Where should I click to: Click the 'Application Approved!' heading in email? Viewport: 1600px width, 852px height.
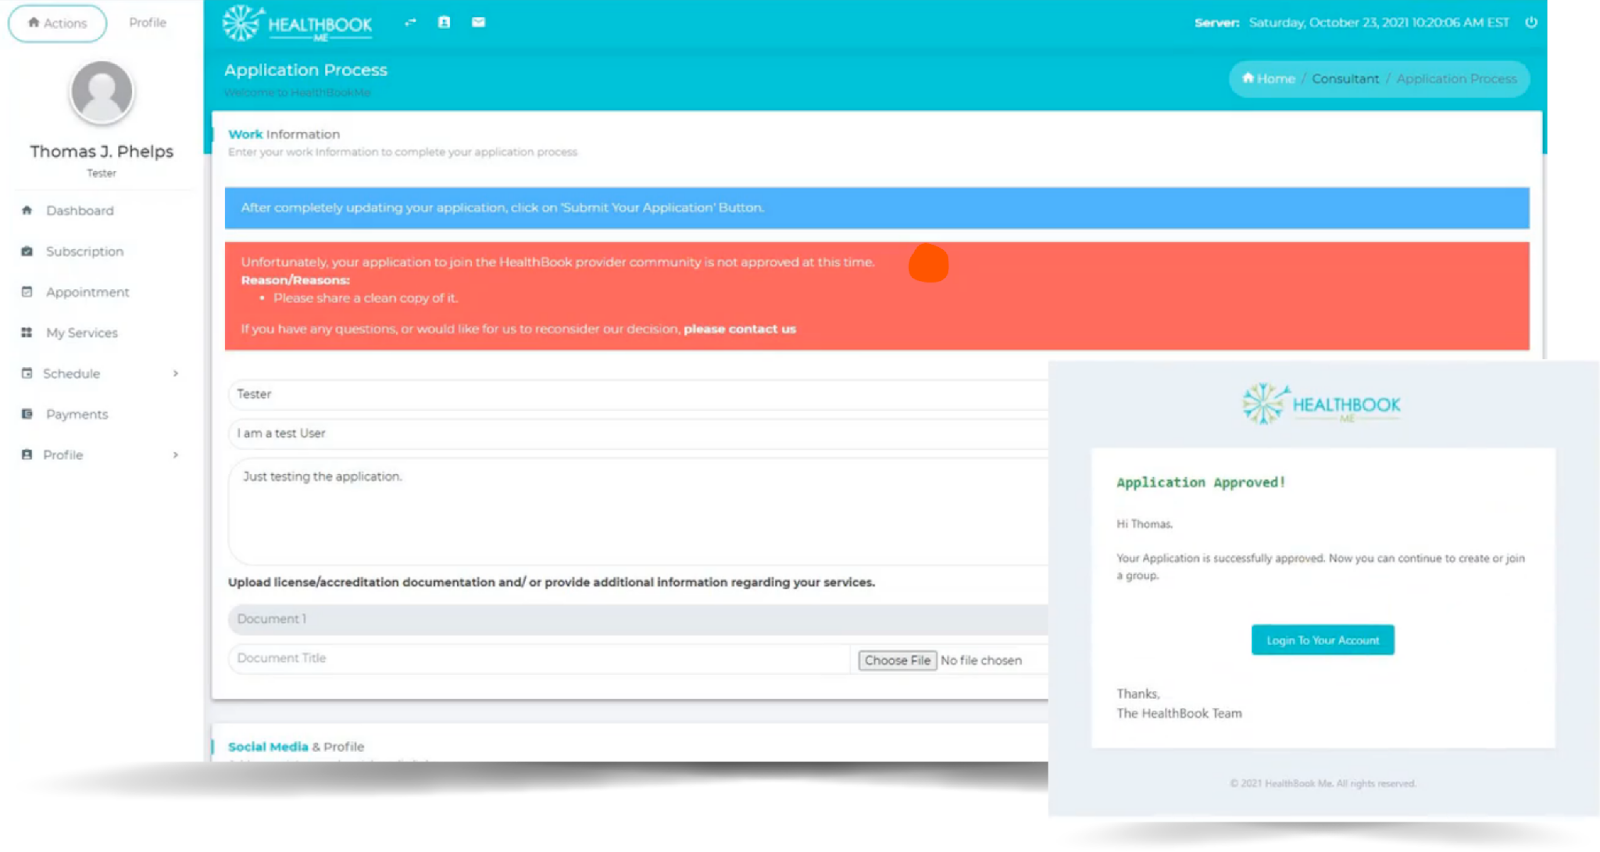click(x=1201, y=482)
